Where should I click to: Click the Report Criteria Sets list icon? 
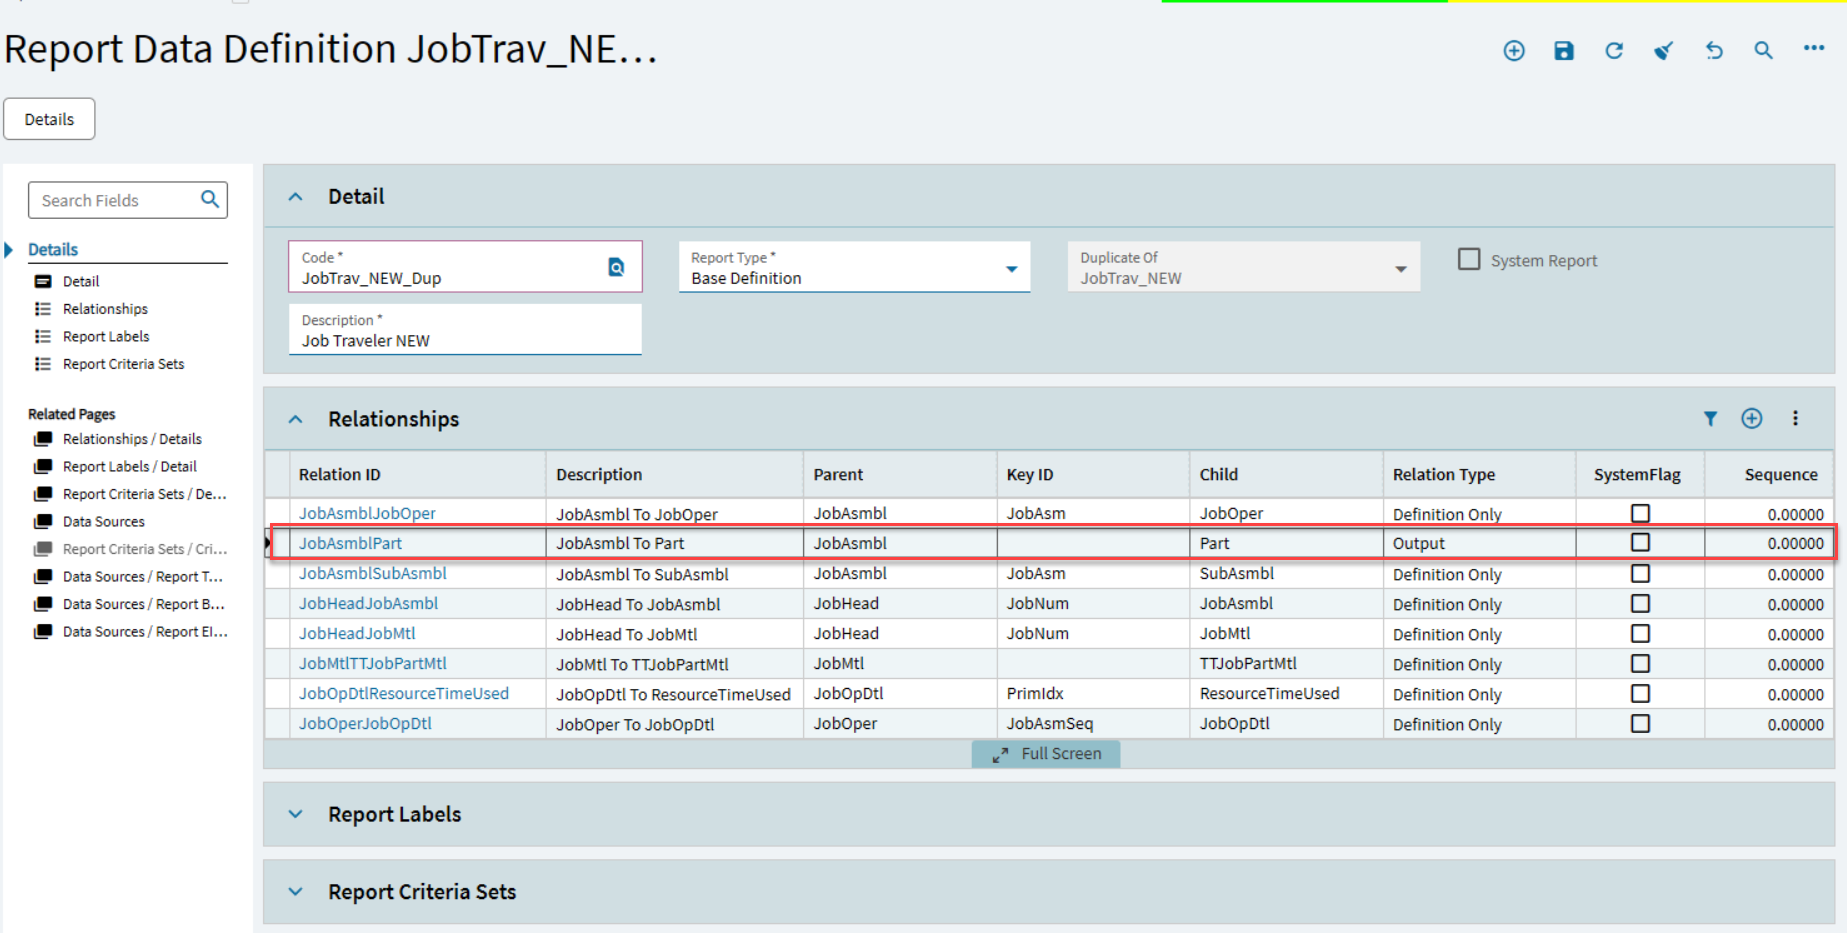[43, 364]
